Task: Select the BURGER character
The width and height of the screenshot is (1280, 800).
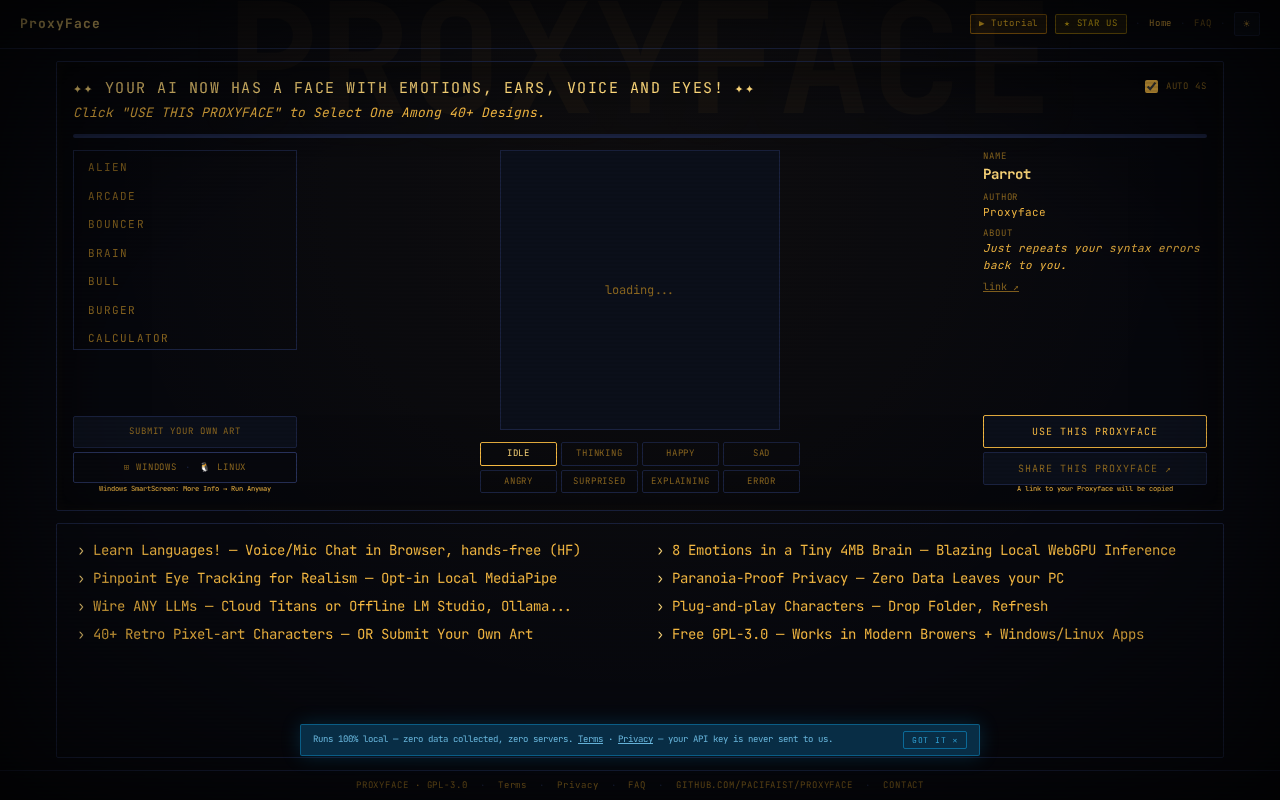Action: pyautogui.click(x=185, y=310)
